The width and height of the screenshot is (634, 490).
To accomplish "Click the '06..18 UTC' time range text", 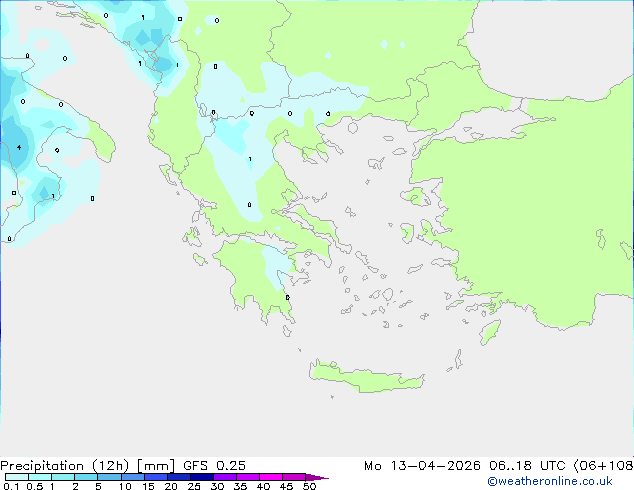I will point(527,466).
